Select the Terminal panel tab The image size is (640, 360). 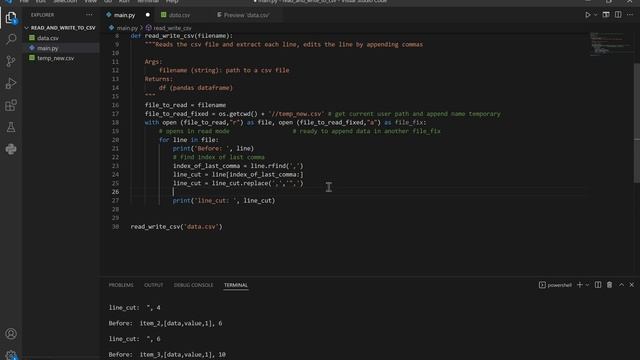[x=236, y=285]
